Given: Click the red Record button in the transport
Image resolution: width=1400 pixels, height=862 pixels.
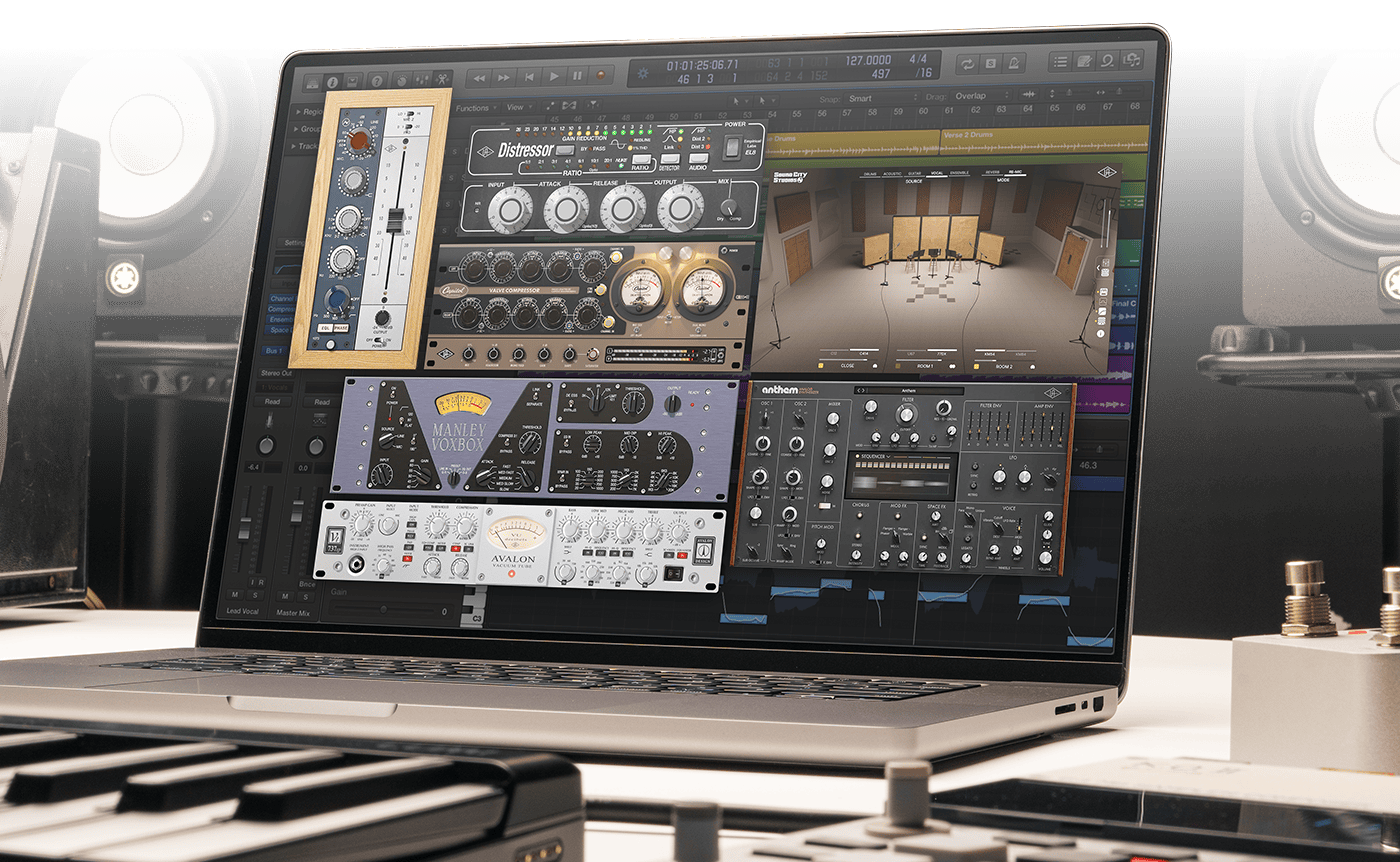Looking at the screenshot, I should 600,75.
